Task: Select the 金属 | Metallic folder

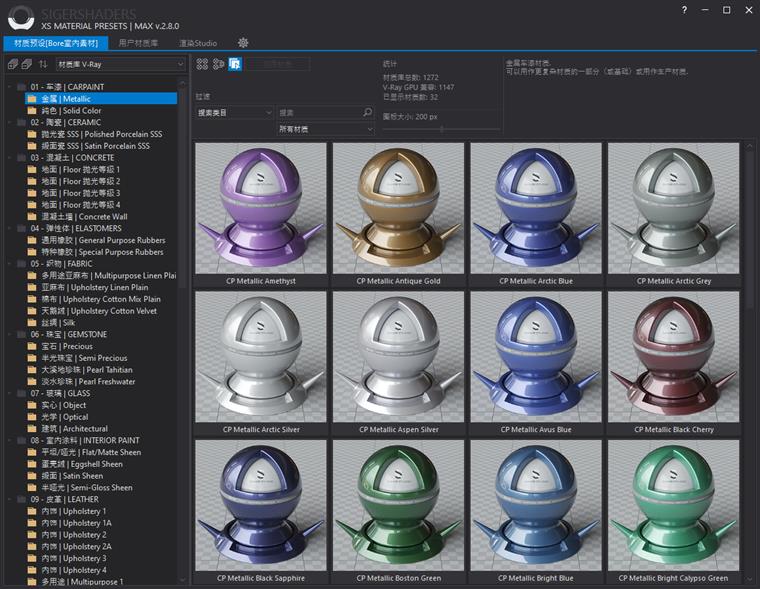Action: pyautogui.click(x=101, y=99)
